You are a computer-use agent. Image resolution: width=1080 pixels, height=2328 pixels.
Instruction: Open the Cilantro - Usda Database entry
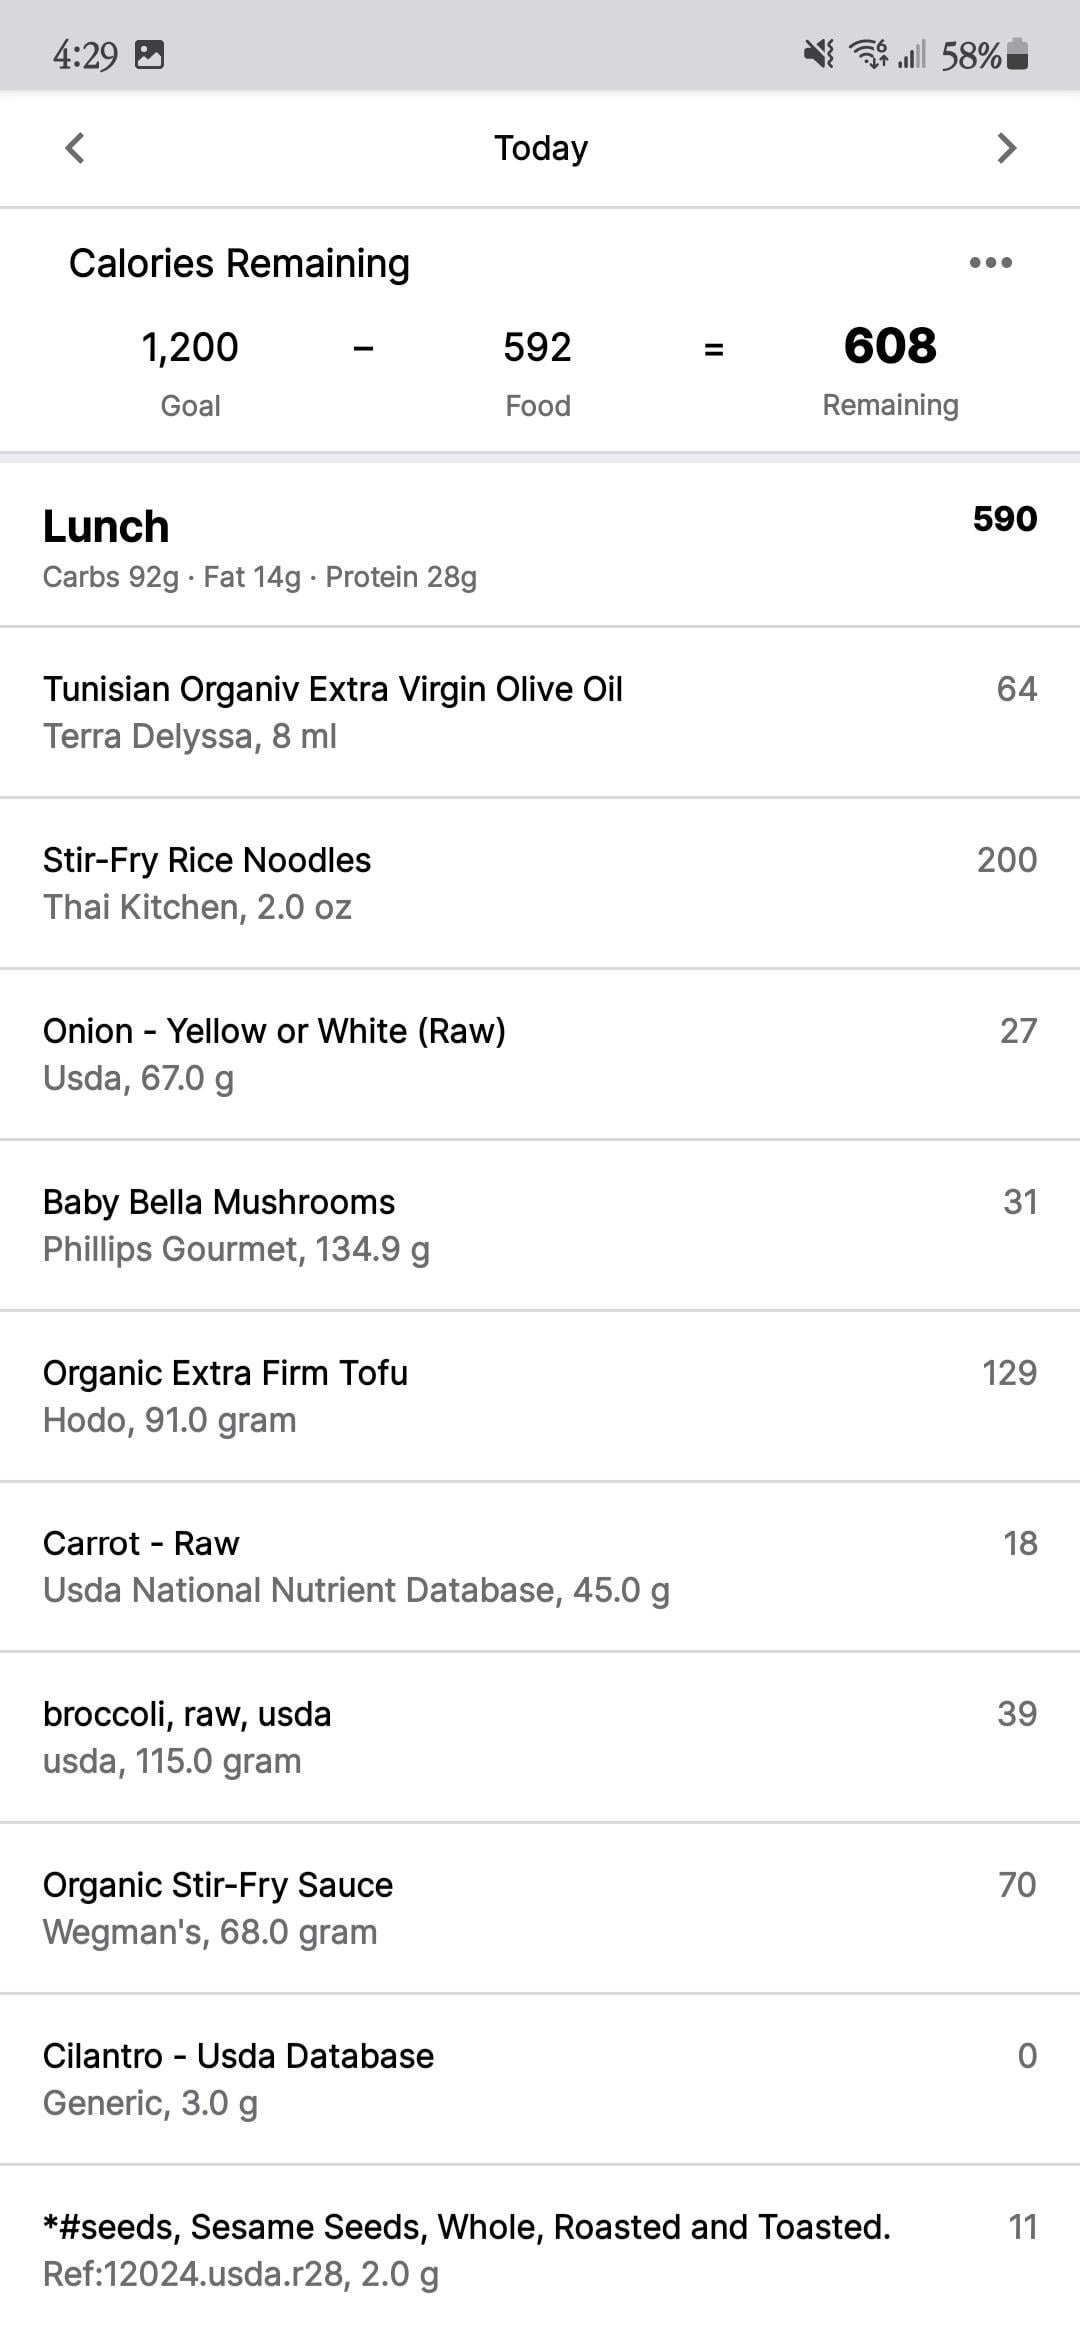540,2079
